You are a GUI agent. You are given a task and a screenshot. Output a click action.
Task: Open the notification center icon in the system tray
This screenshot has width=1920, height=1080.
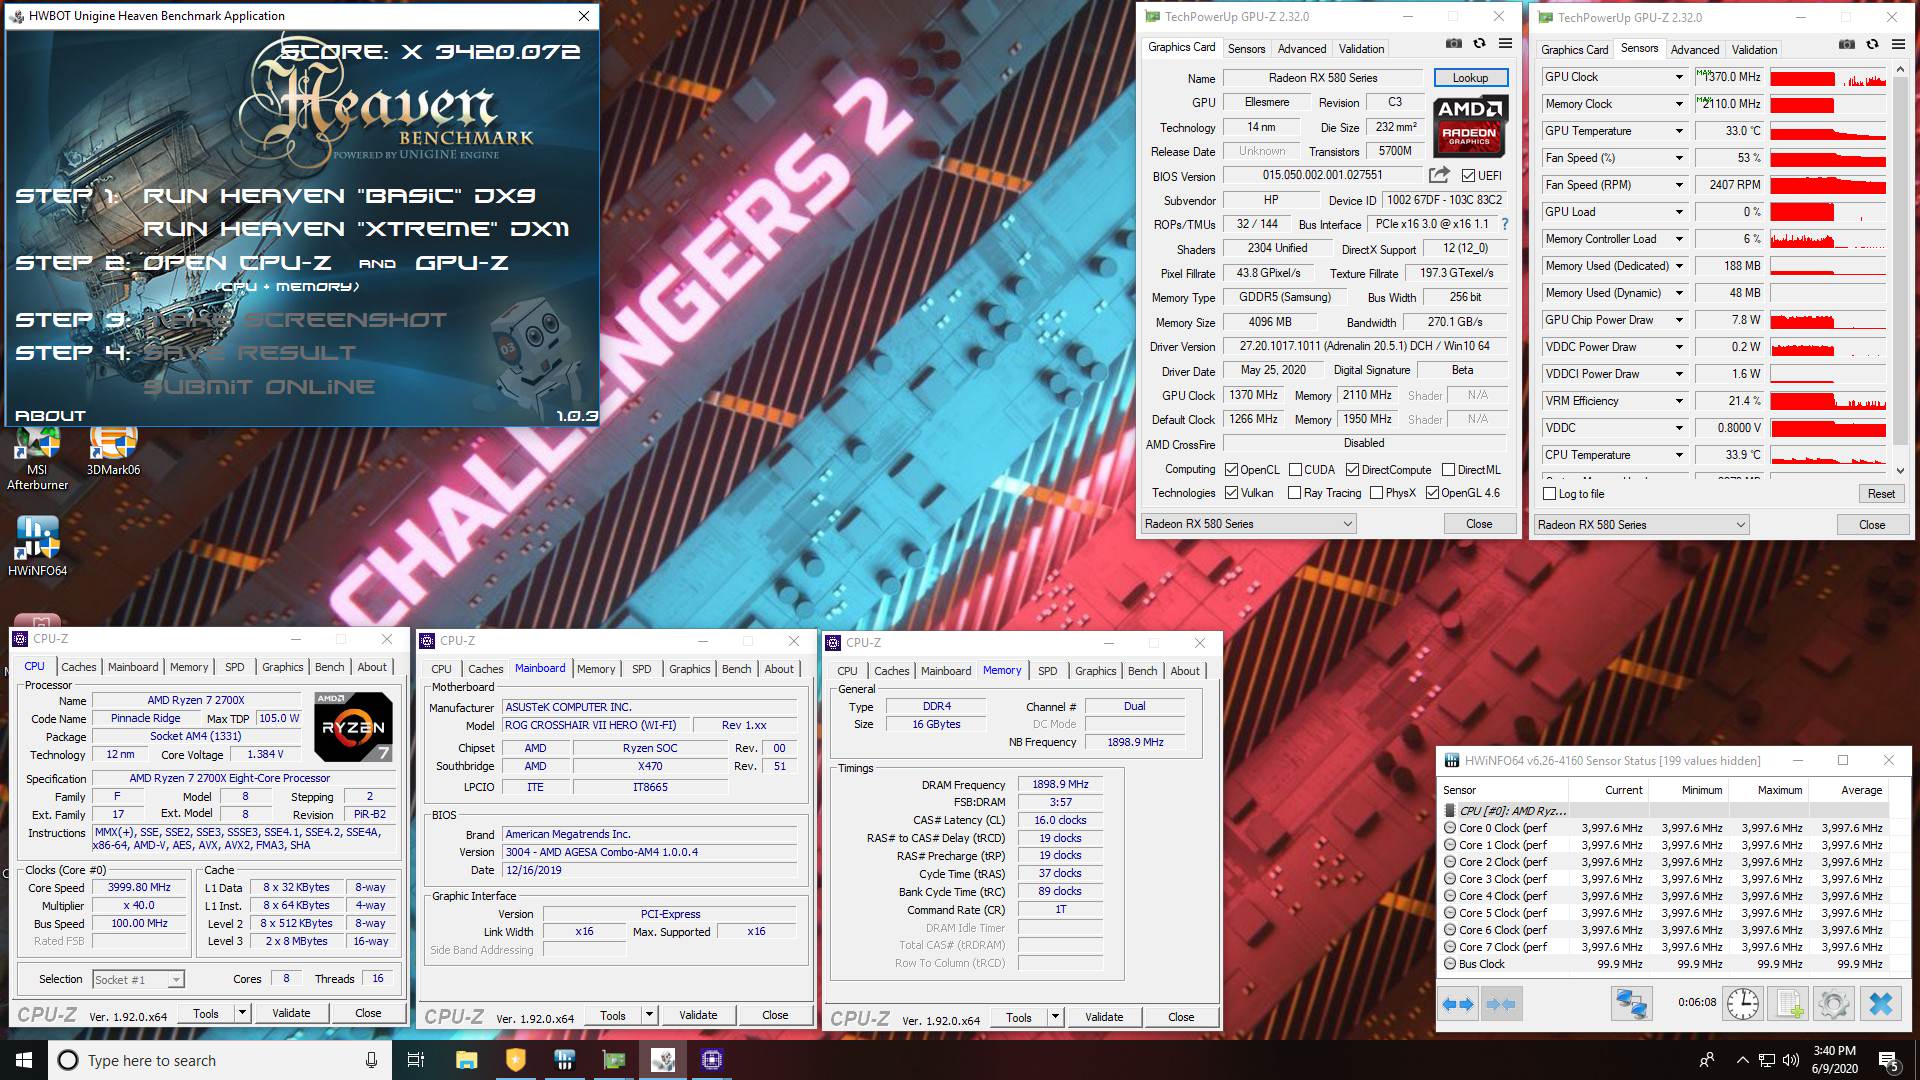(1888, 1061)
